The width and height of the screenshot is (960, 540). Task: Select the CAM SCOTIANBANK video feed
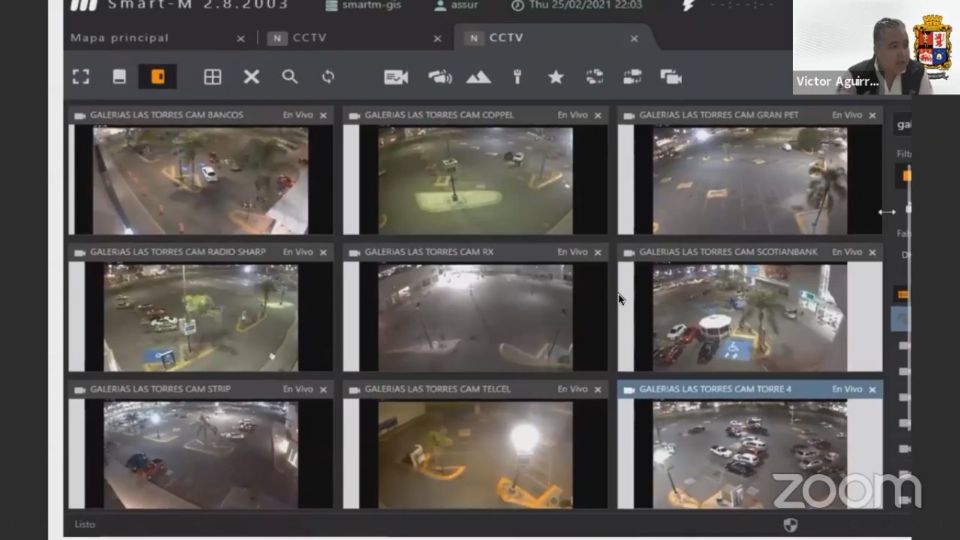click(749, 316)
